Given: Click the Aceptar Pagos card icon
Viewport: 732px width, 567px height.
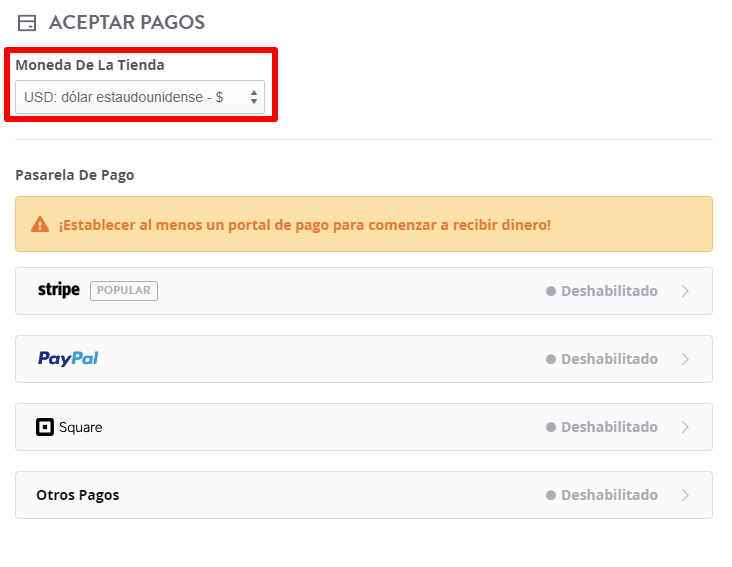Looking at the screenshot, I should click(x=27, y=23).
